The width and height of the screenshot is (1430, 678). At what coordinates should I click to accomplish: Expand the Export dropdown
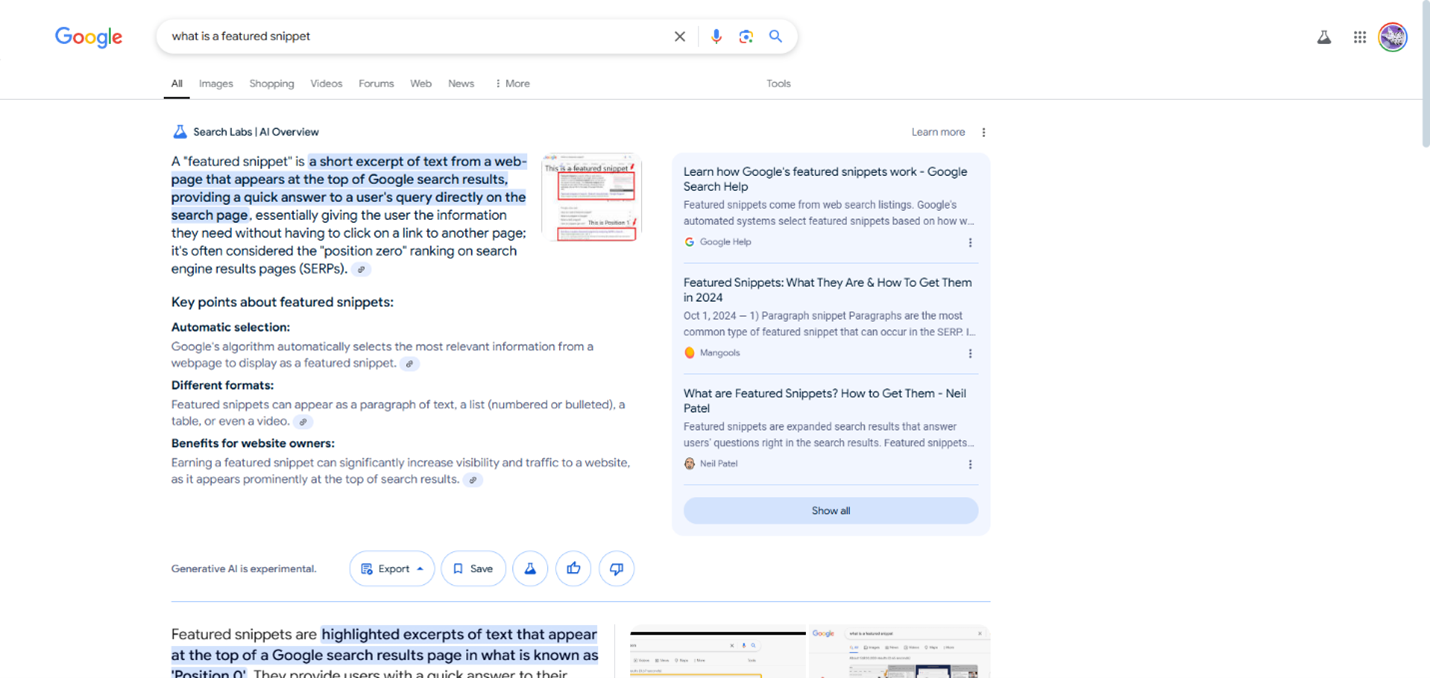[392, 569]
